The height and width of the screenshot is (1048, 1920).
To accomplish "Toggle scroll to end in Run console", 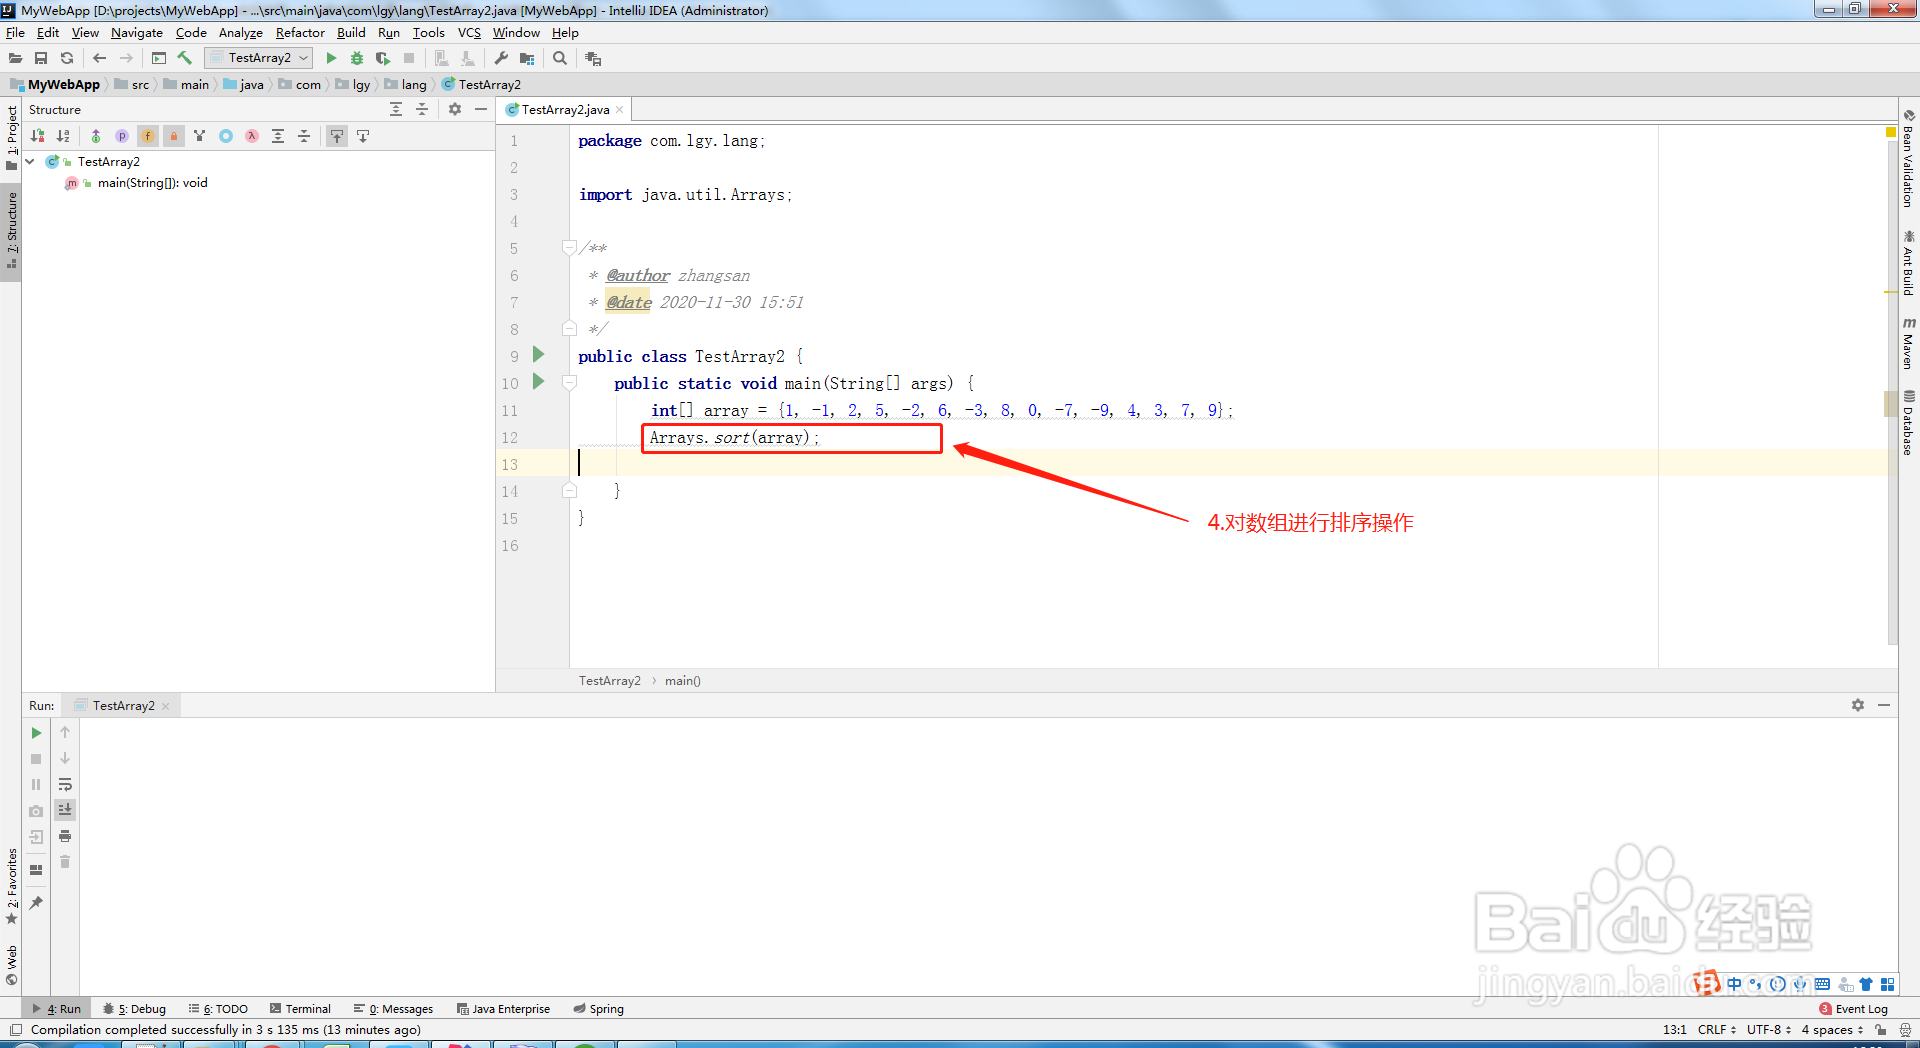I will click(x=65, y=810).
